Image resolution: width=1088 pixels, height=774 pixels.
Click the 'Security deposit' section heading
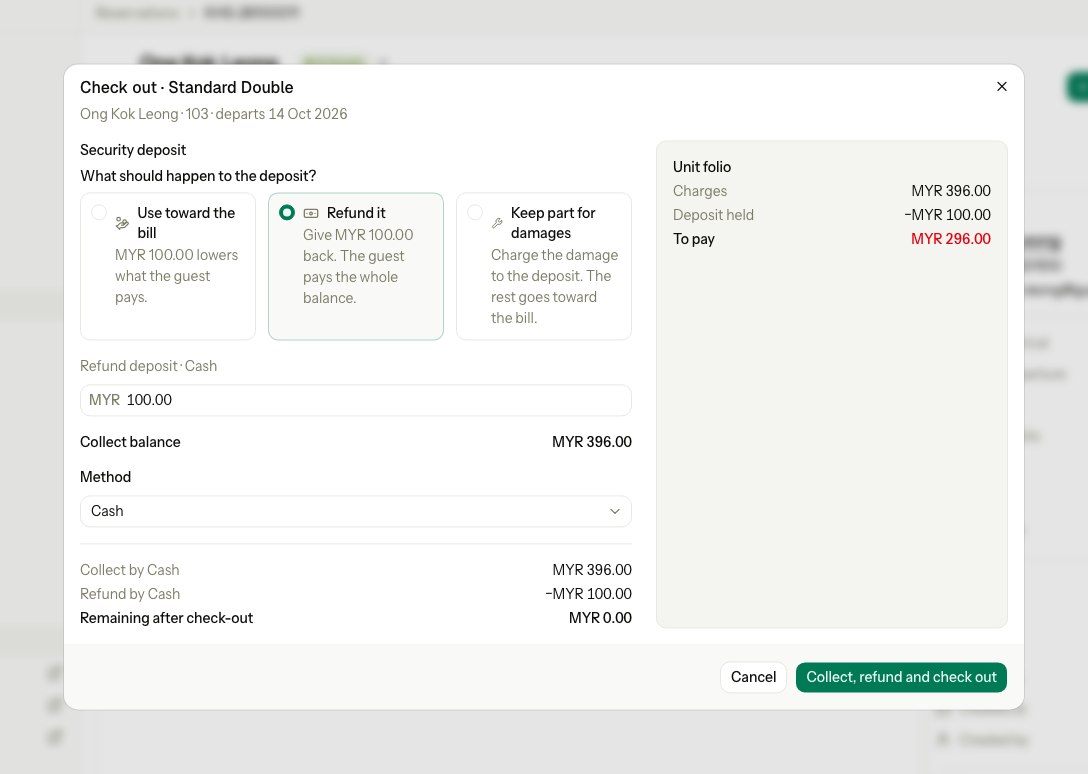click(x=133, y=150)
